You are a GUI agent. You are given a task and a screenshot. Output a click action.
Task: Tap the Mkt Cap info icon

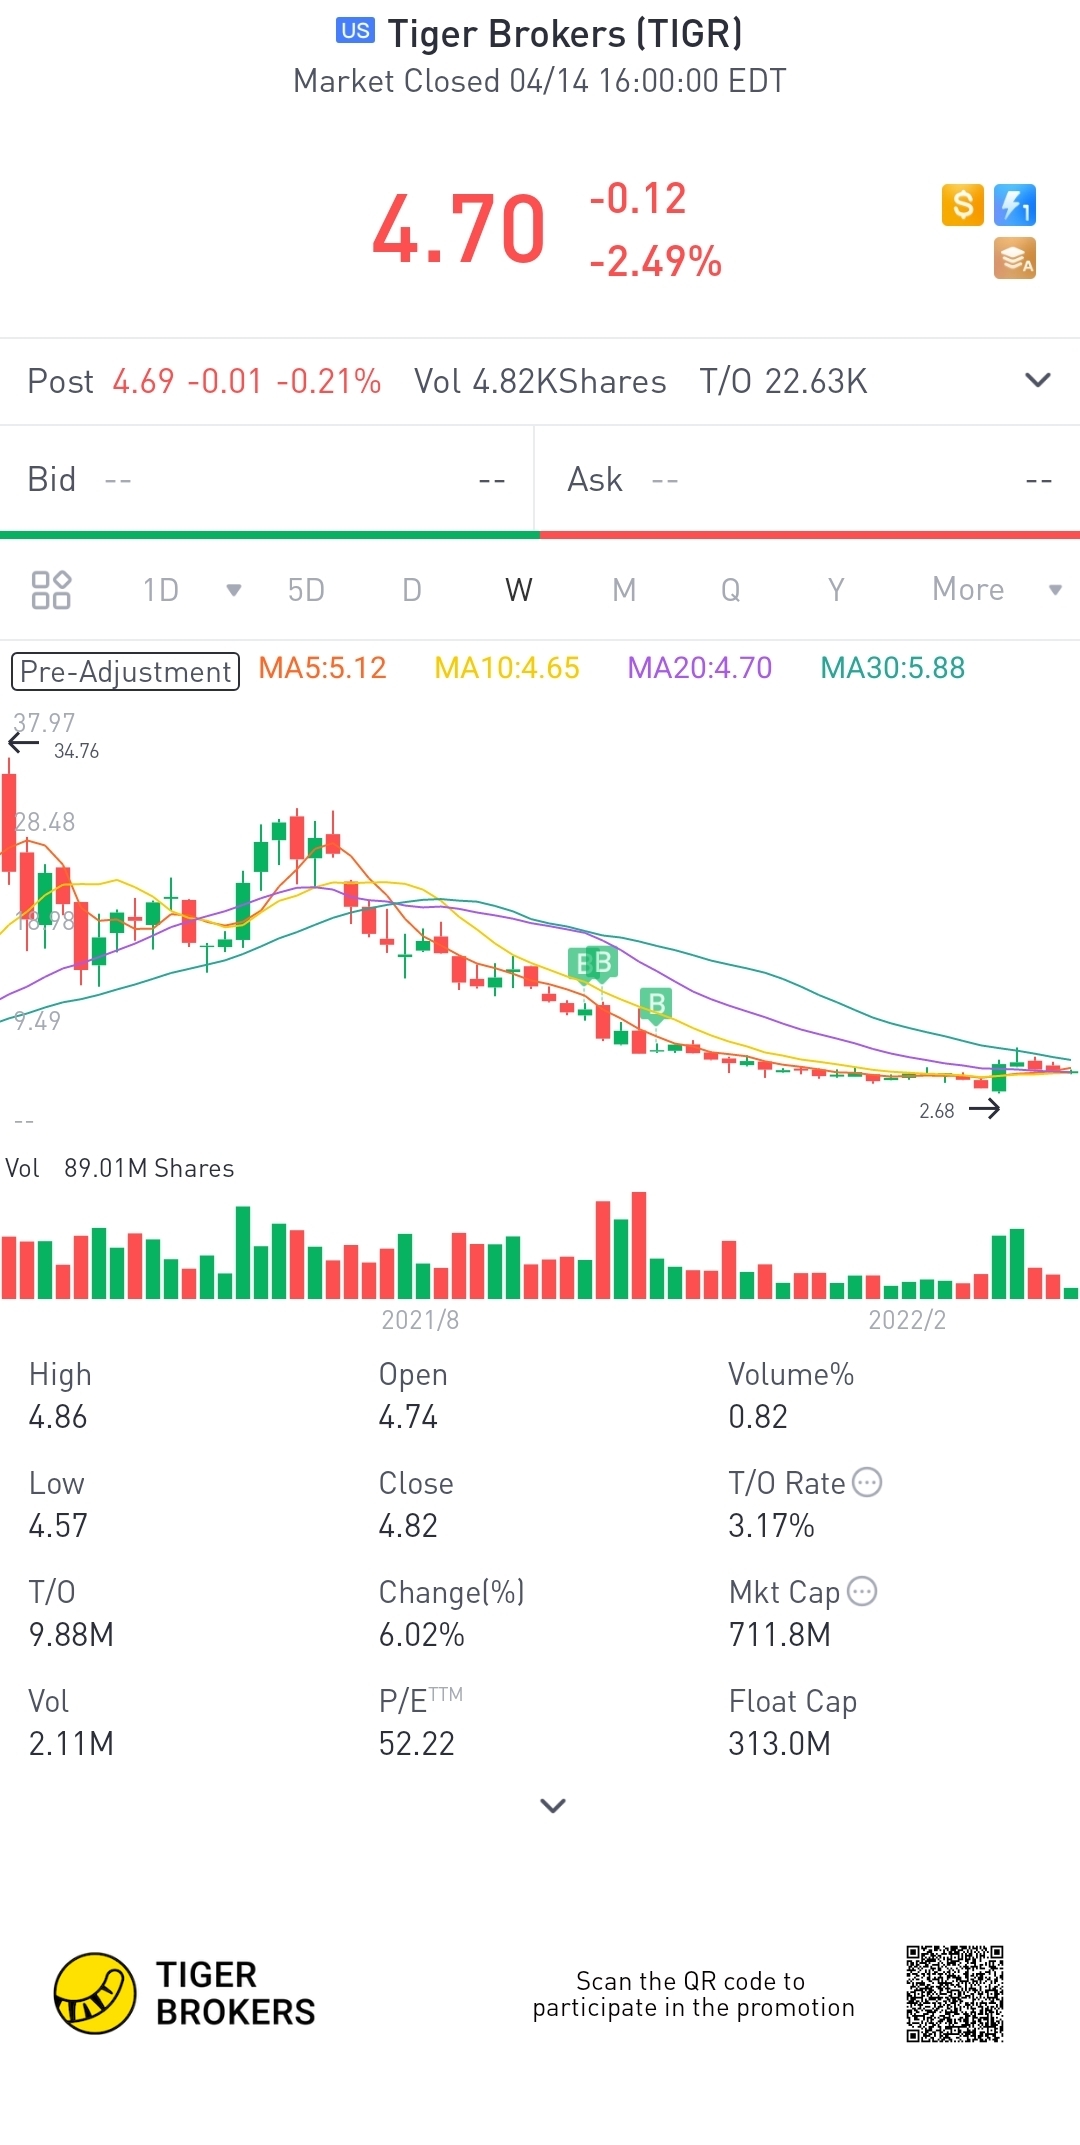[862, 1591]
